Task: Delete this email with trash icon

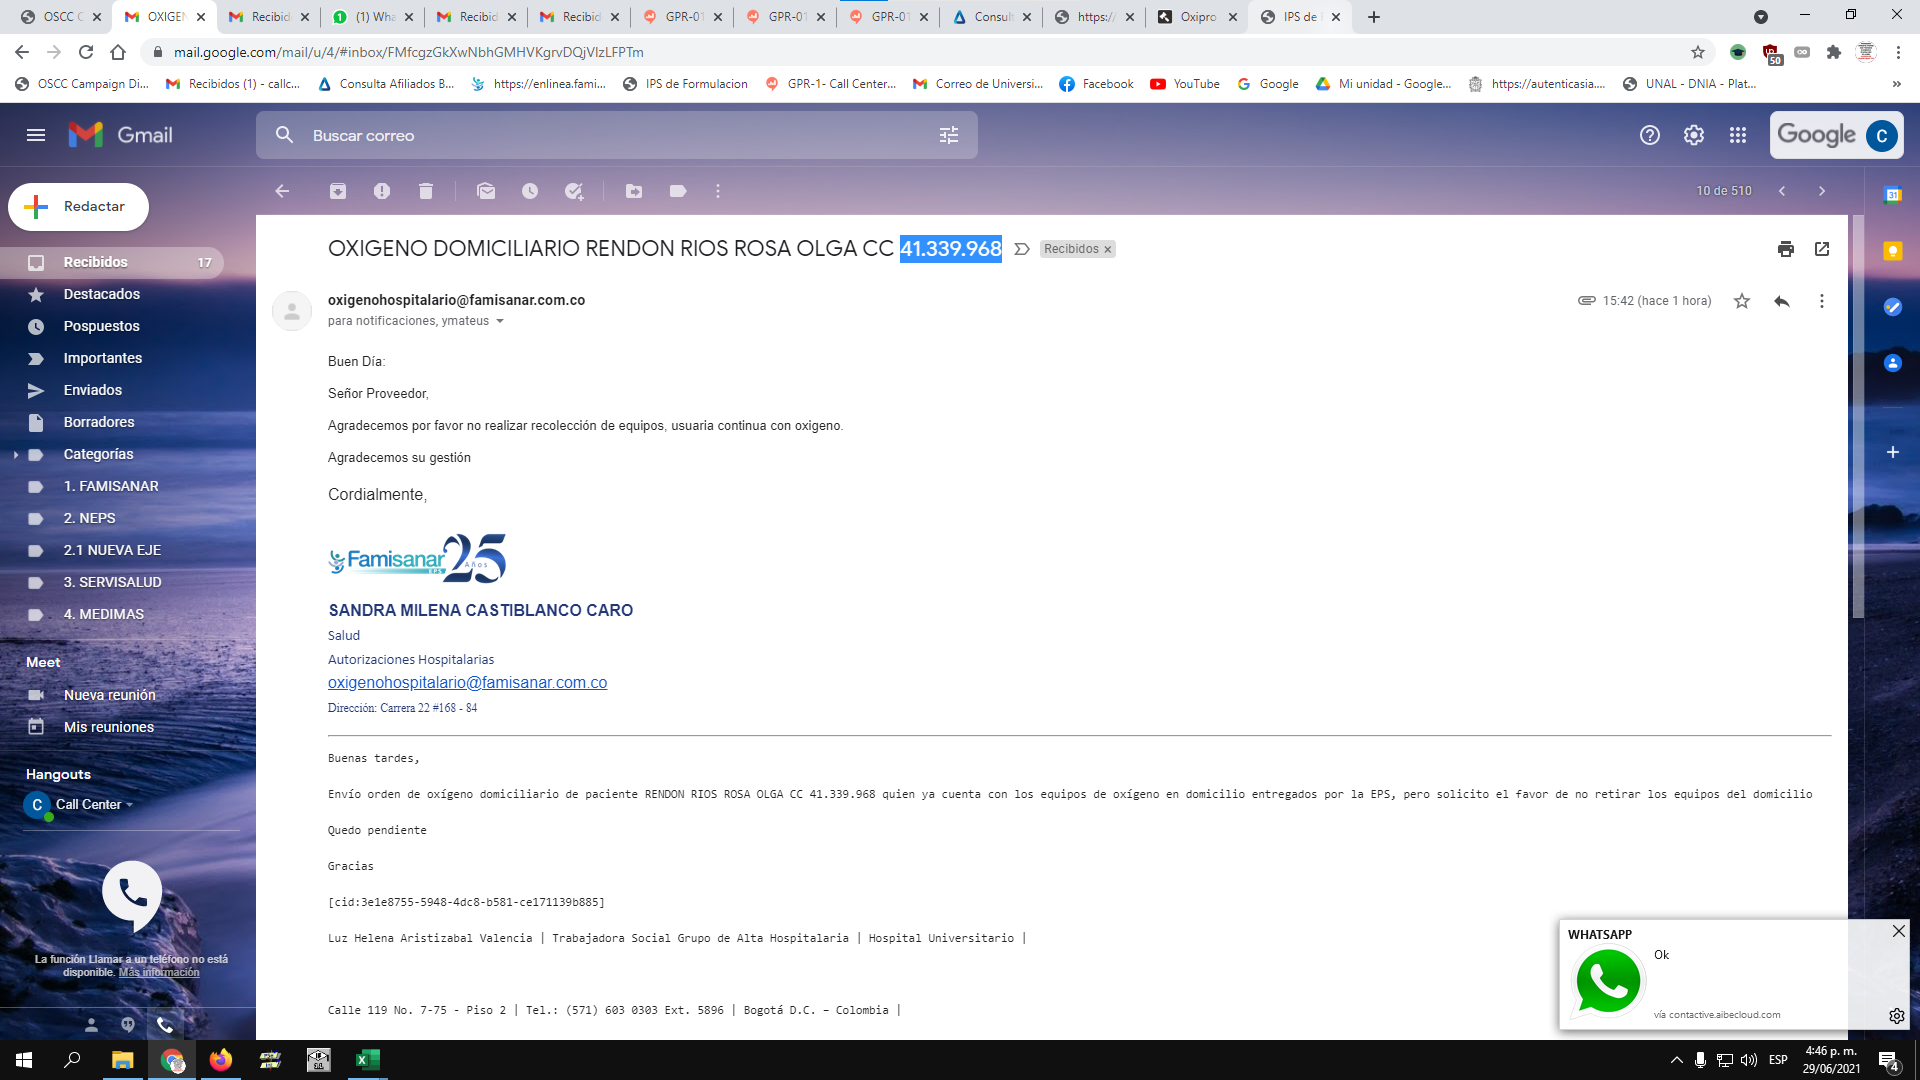Action: (426, 191)
